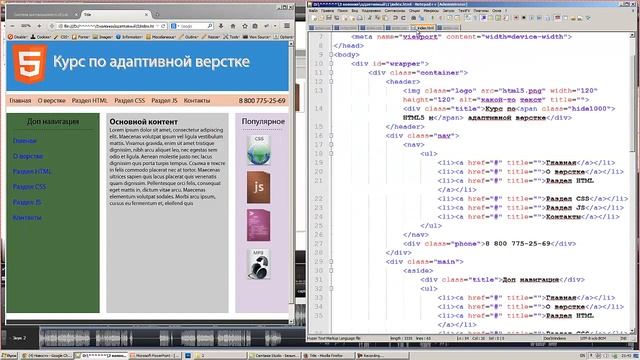This screenshot has height=360, width=640.
Task: Click Print icon in Notepad++ toolbar
Action: click(x=360, y=18)
